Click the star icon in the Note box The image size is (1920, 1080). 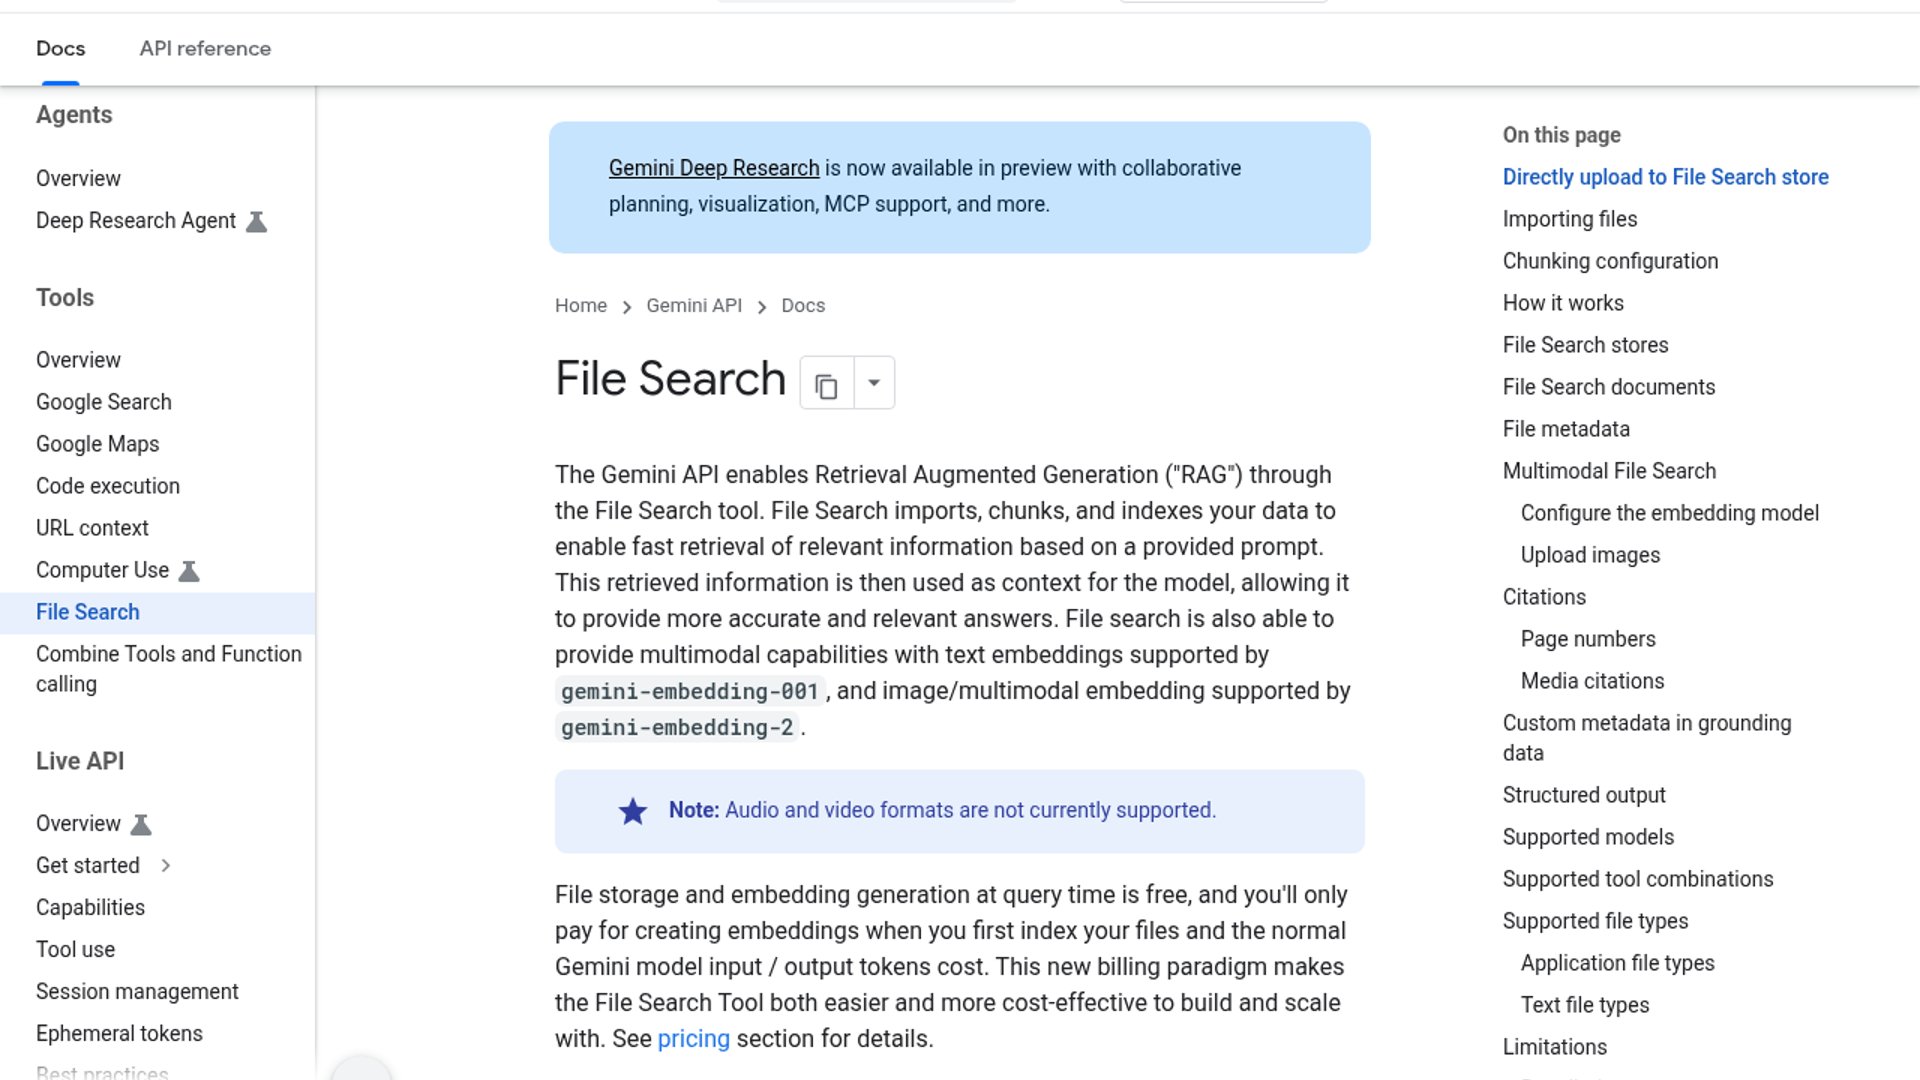coord(633,811)
